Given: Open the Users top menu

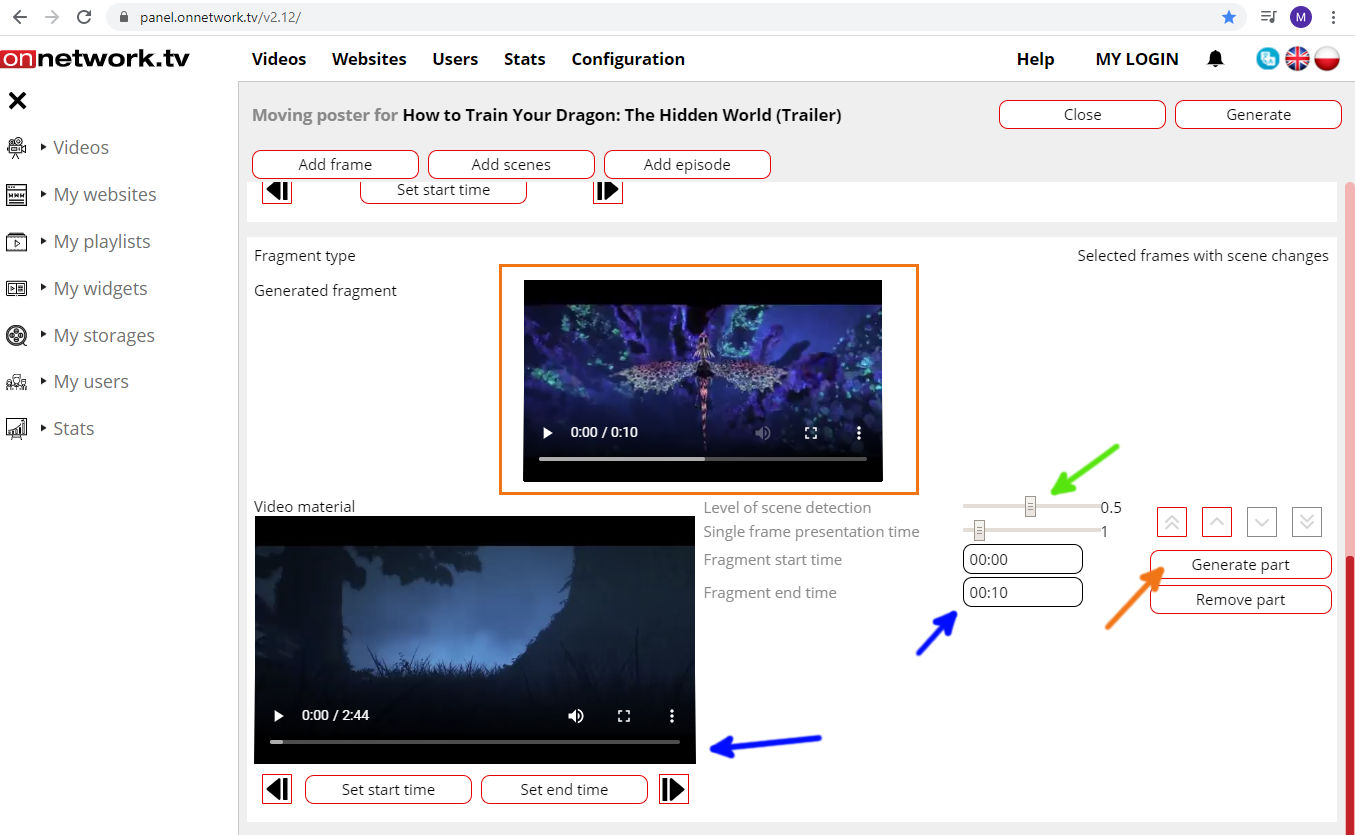Looking at the screenshot, I should pos(455,59).
